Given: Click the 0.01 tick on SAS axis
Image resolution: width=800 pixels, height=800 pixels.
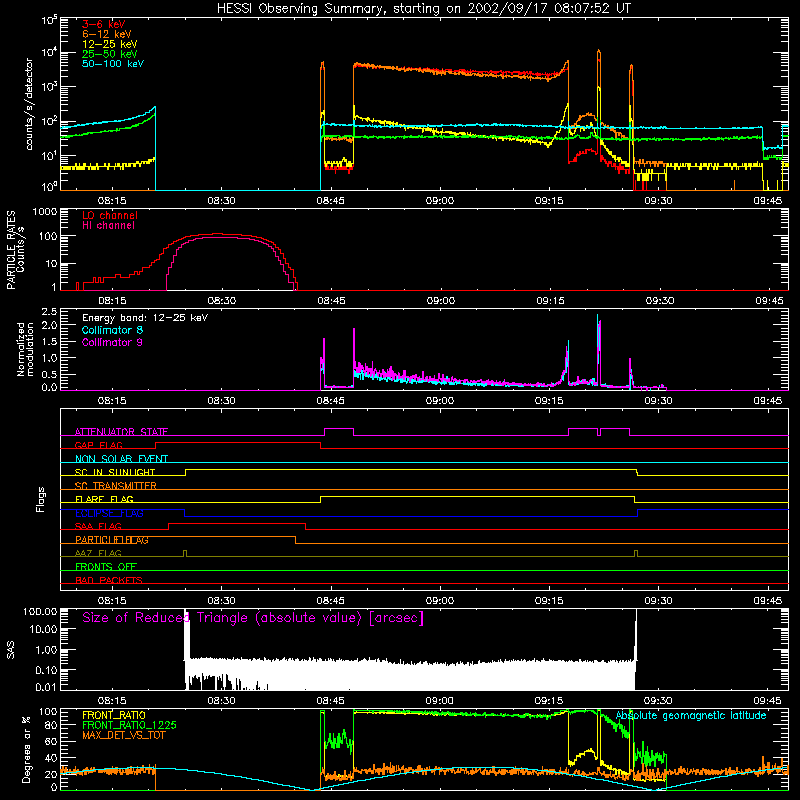Looking at the screenshot, I should tap(46, 687).
